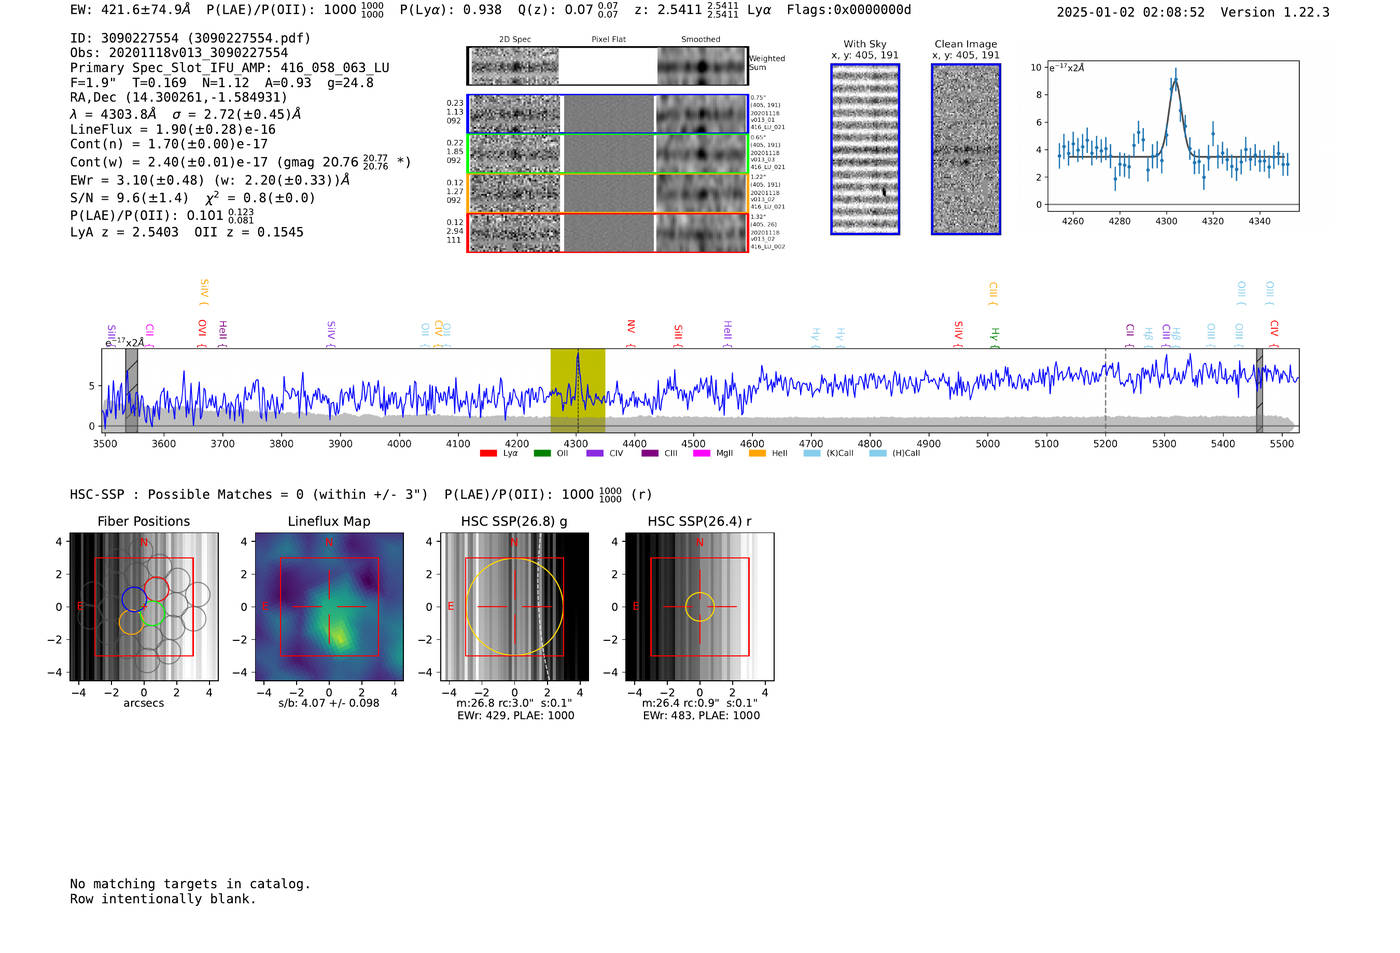The width and height of the screenshot is (1400, 953).
Task: Select the RA,Dec coordinates text
Action: 179,97
